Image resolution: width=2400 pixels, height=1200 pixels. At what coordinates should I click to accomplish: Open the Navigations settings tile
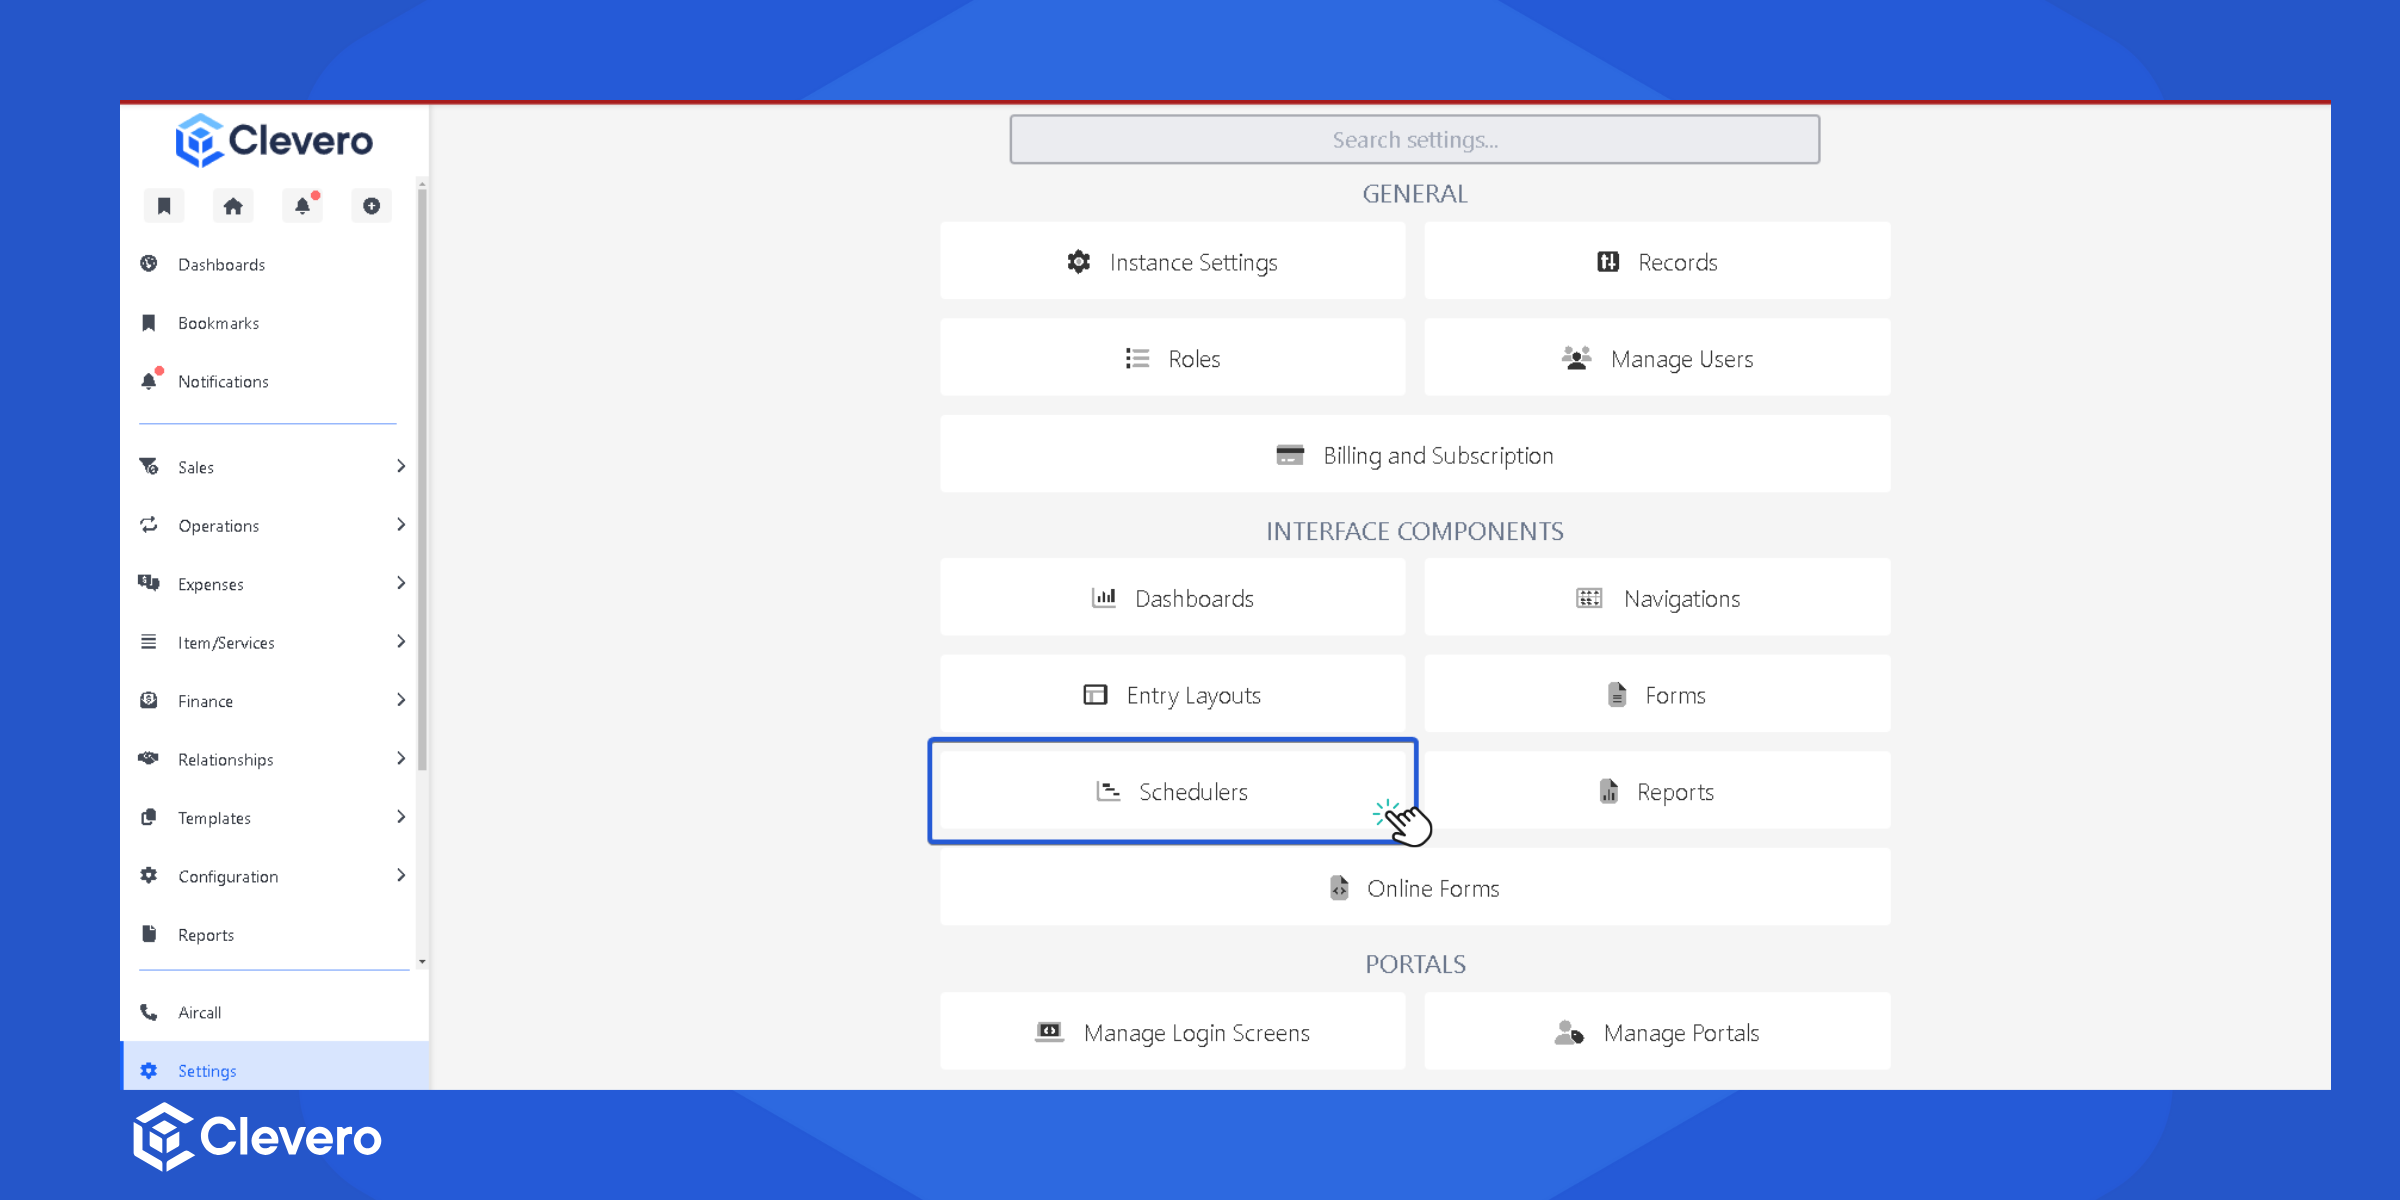coord(1657,599)
